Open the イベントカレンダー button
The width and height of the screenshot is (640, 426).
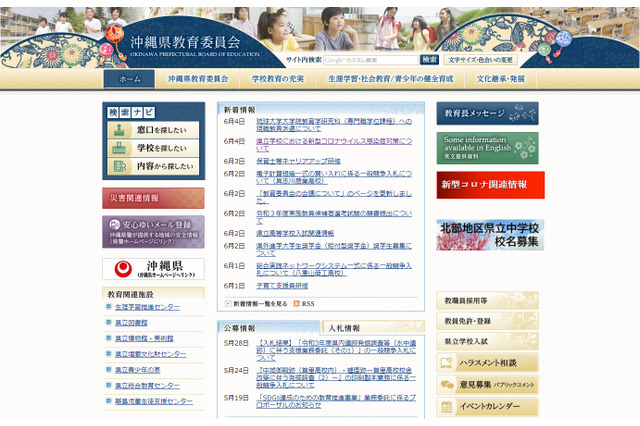click(x=487, y=406)
